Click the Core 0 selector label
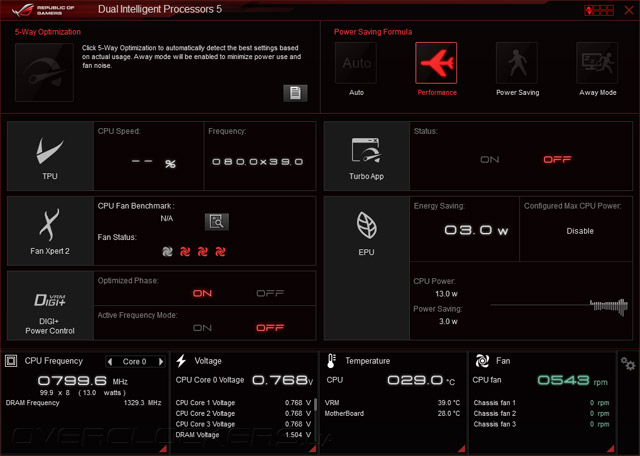640x456 pixels. (135, 362)
